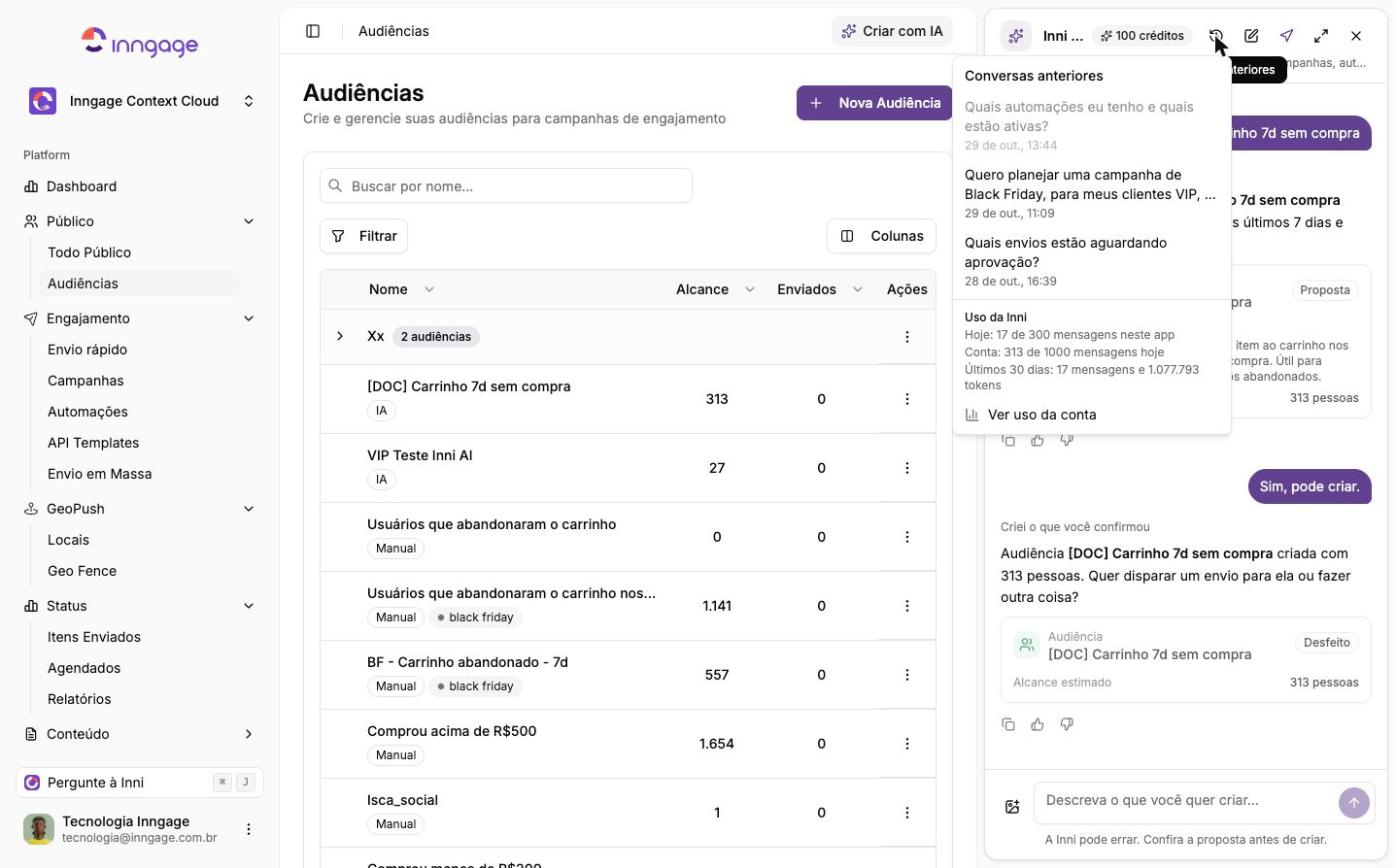Open user account options menu

pyautogui.click(x=249, y=829)
